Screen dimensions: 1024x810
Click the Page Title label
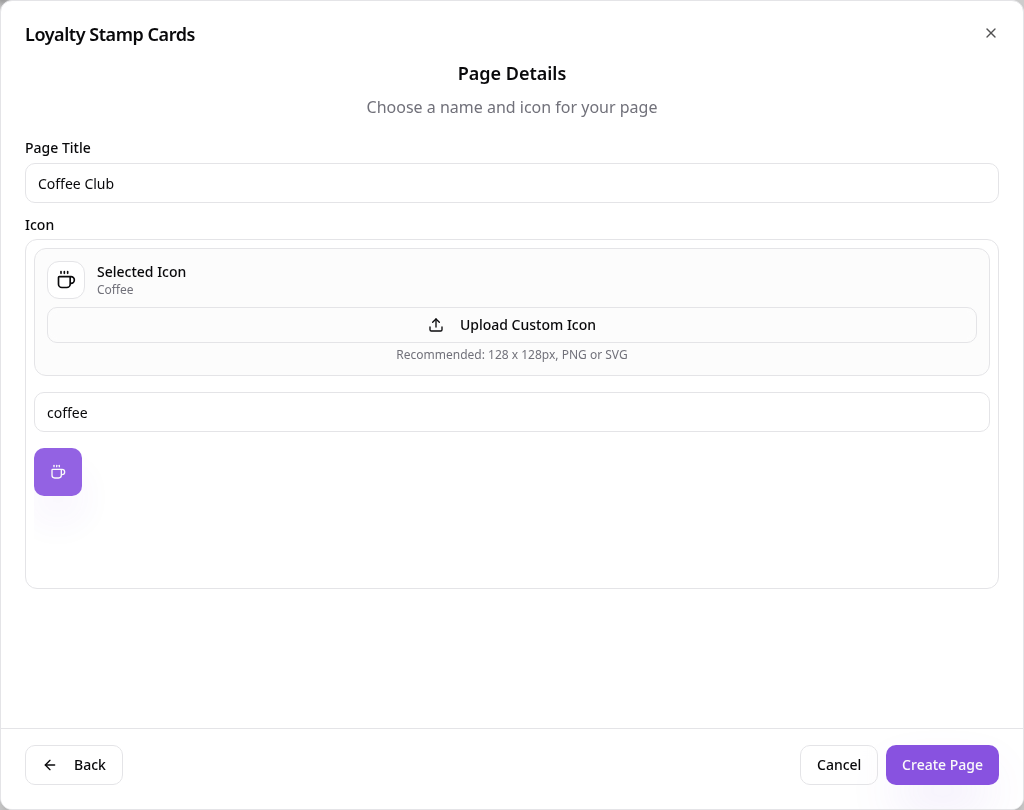tap(57, 148)
